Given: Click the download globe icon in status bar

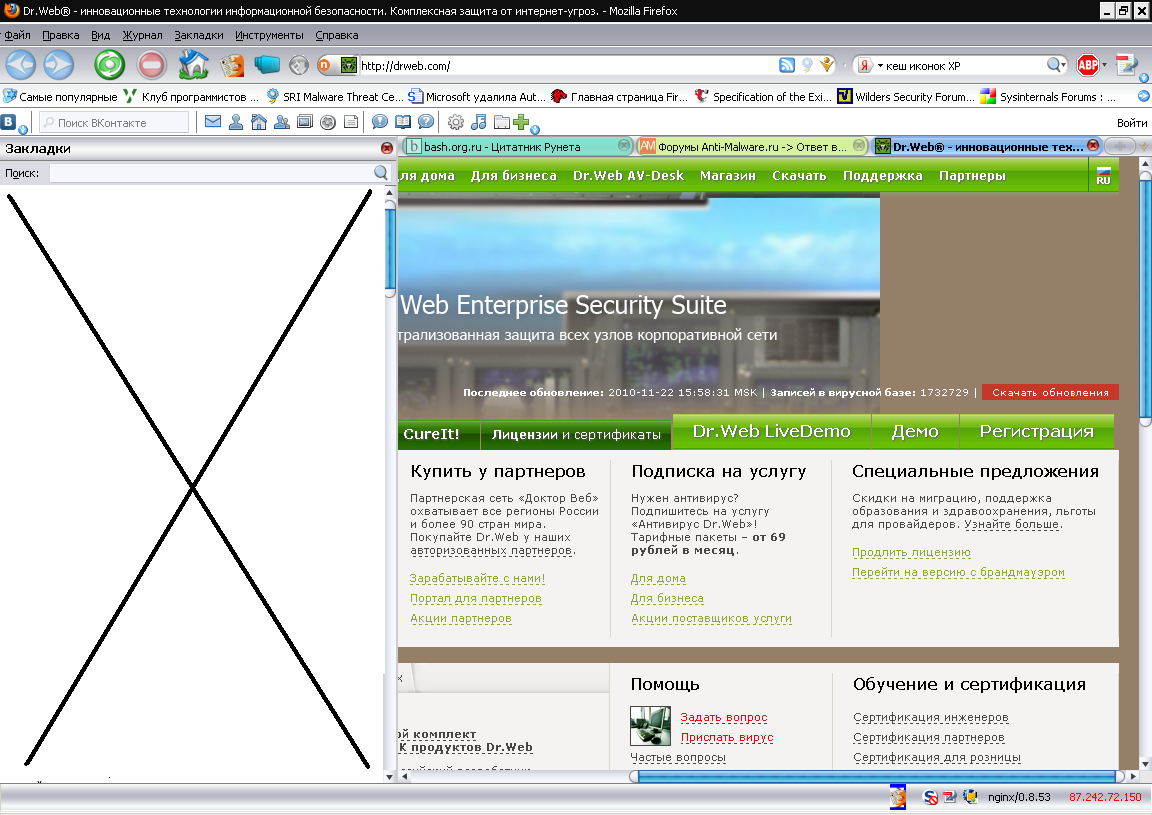Looking at the screenshot, I should coord(970,797).
